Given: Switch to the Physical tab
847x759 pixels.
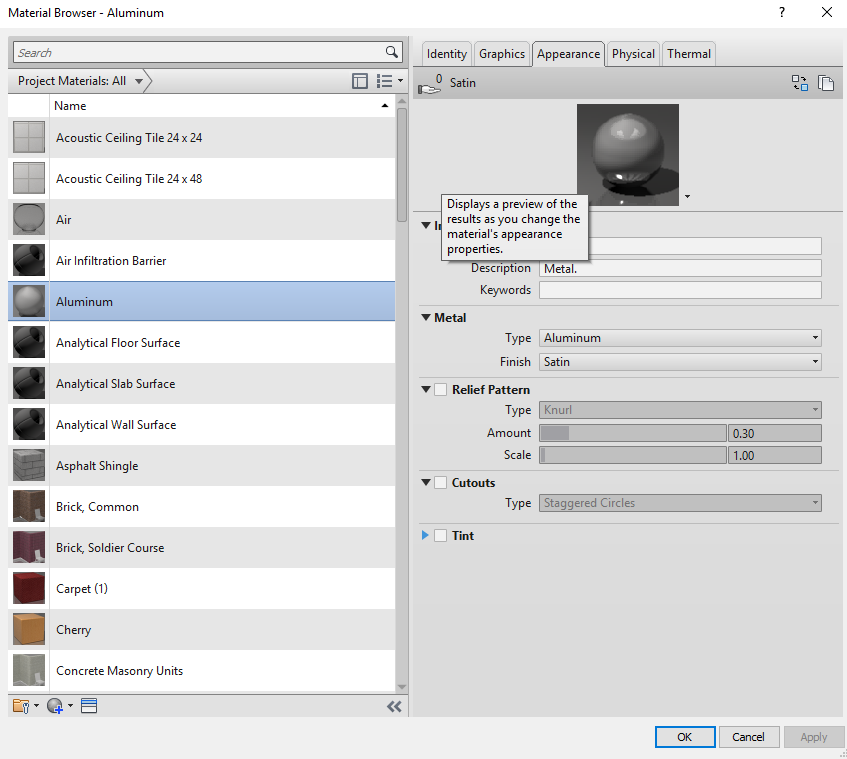Looking at the screenshot, I should coord(632,54).
